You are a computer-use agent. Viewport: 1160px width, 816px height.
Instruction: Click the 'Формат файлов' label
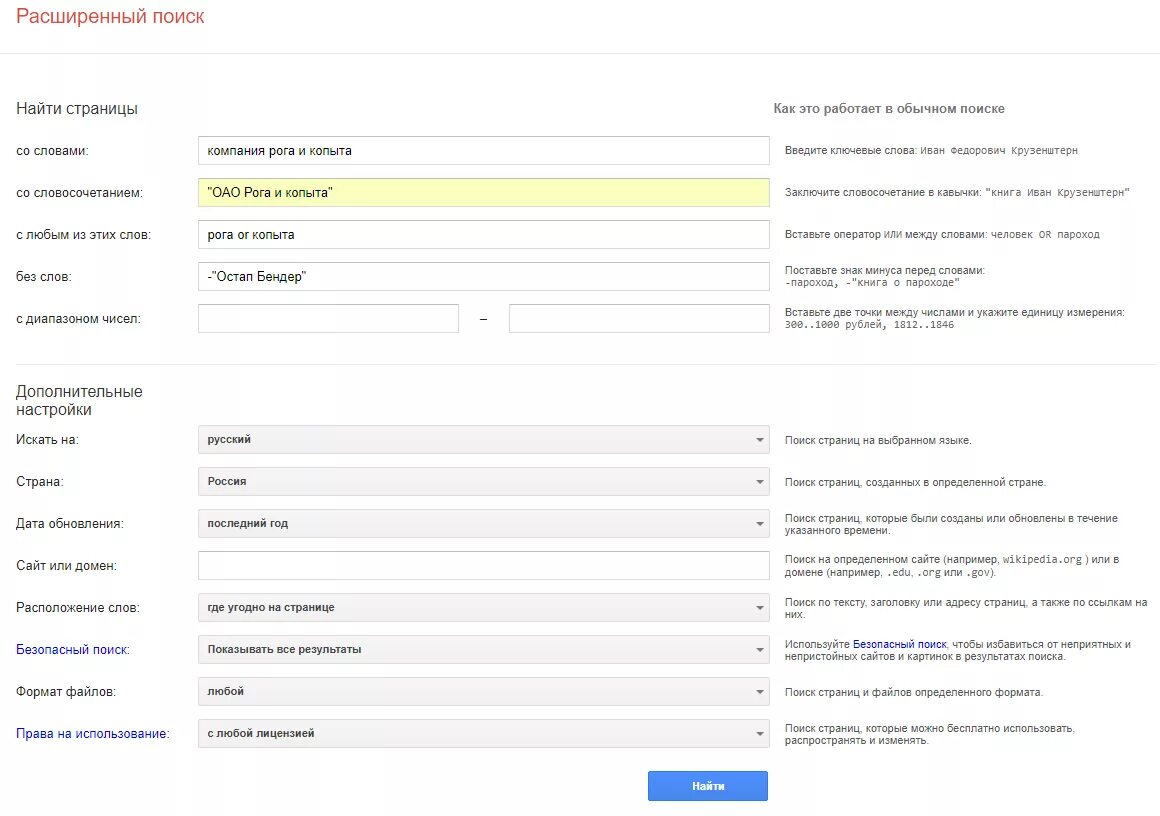point(66,692)
